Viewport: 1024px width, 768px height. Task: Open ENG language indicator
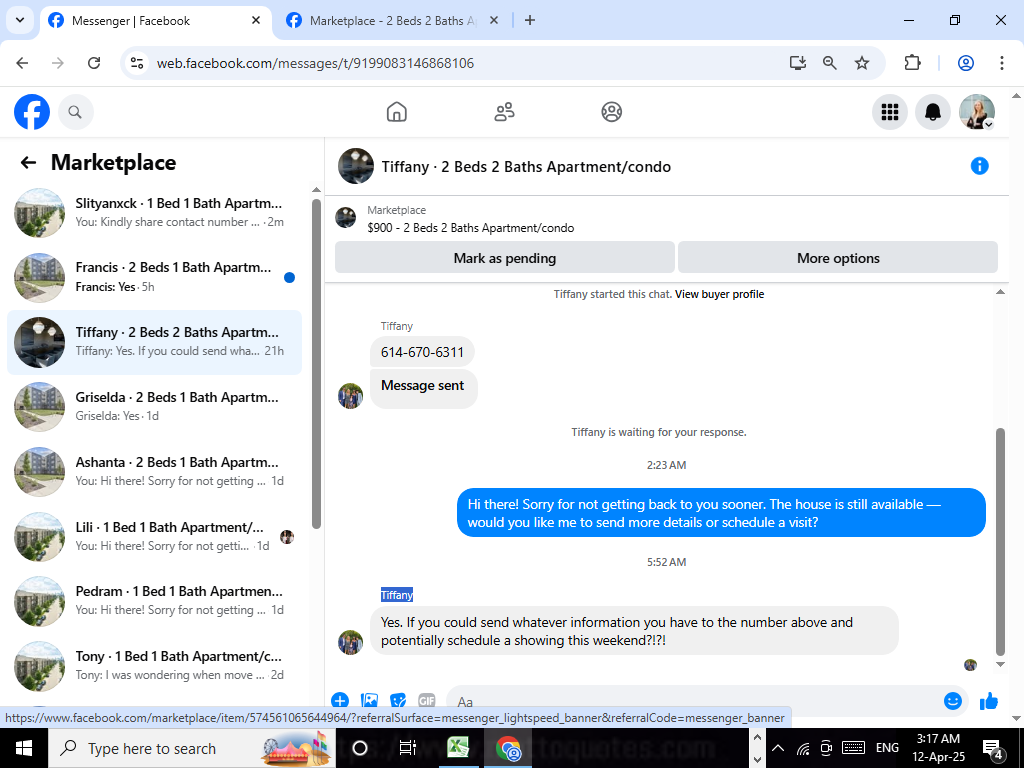(887, 748)
